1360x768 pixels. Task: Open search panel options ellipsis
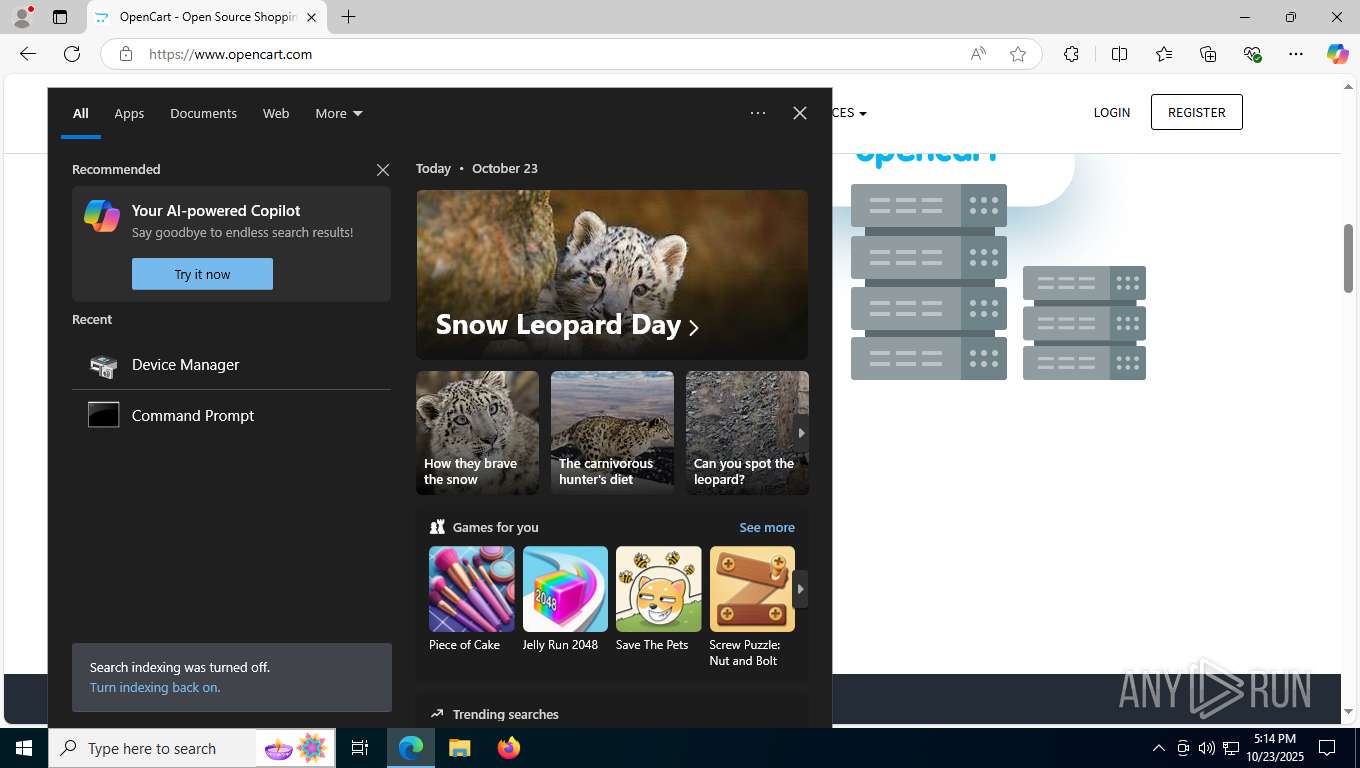pyautogui.click(x=758, y=113)
